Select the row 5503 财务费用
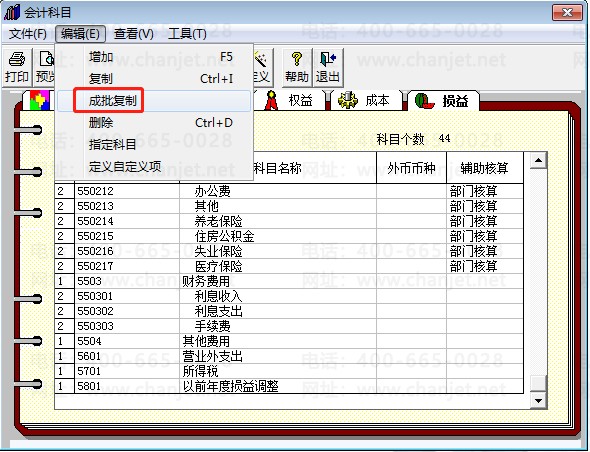The width and height of the screenshot is (590, 452). pos(289,281)
